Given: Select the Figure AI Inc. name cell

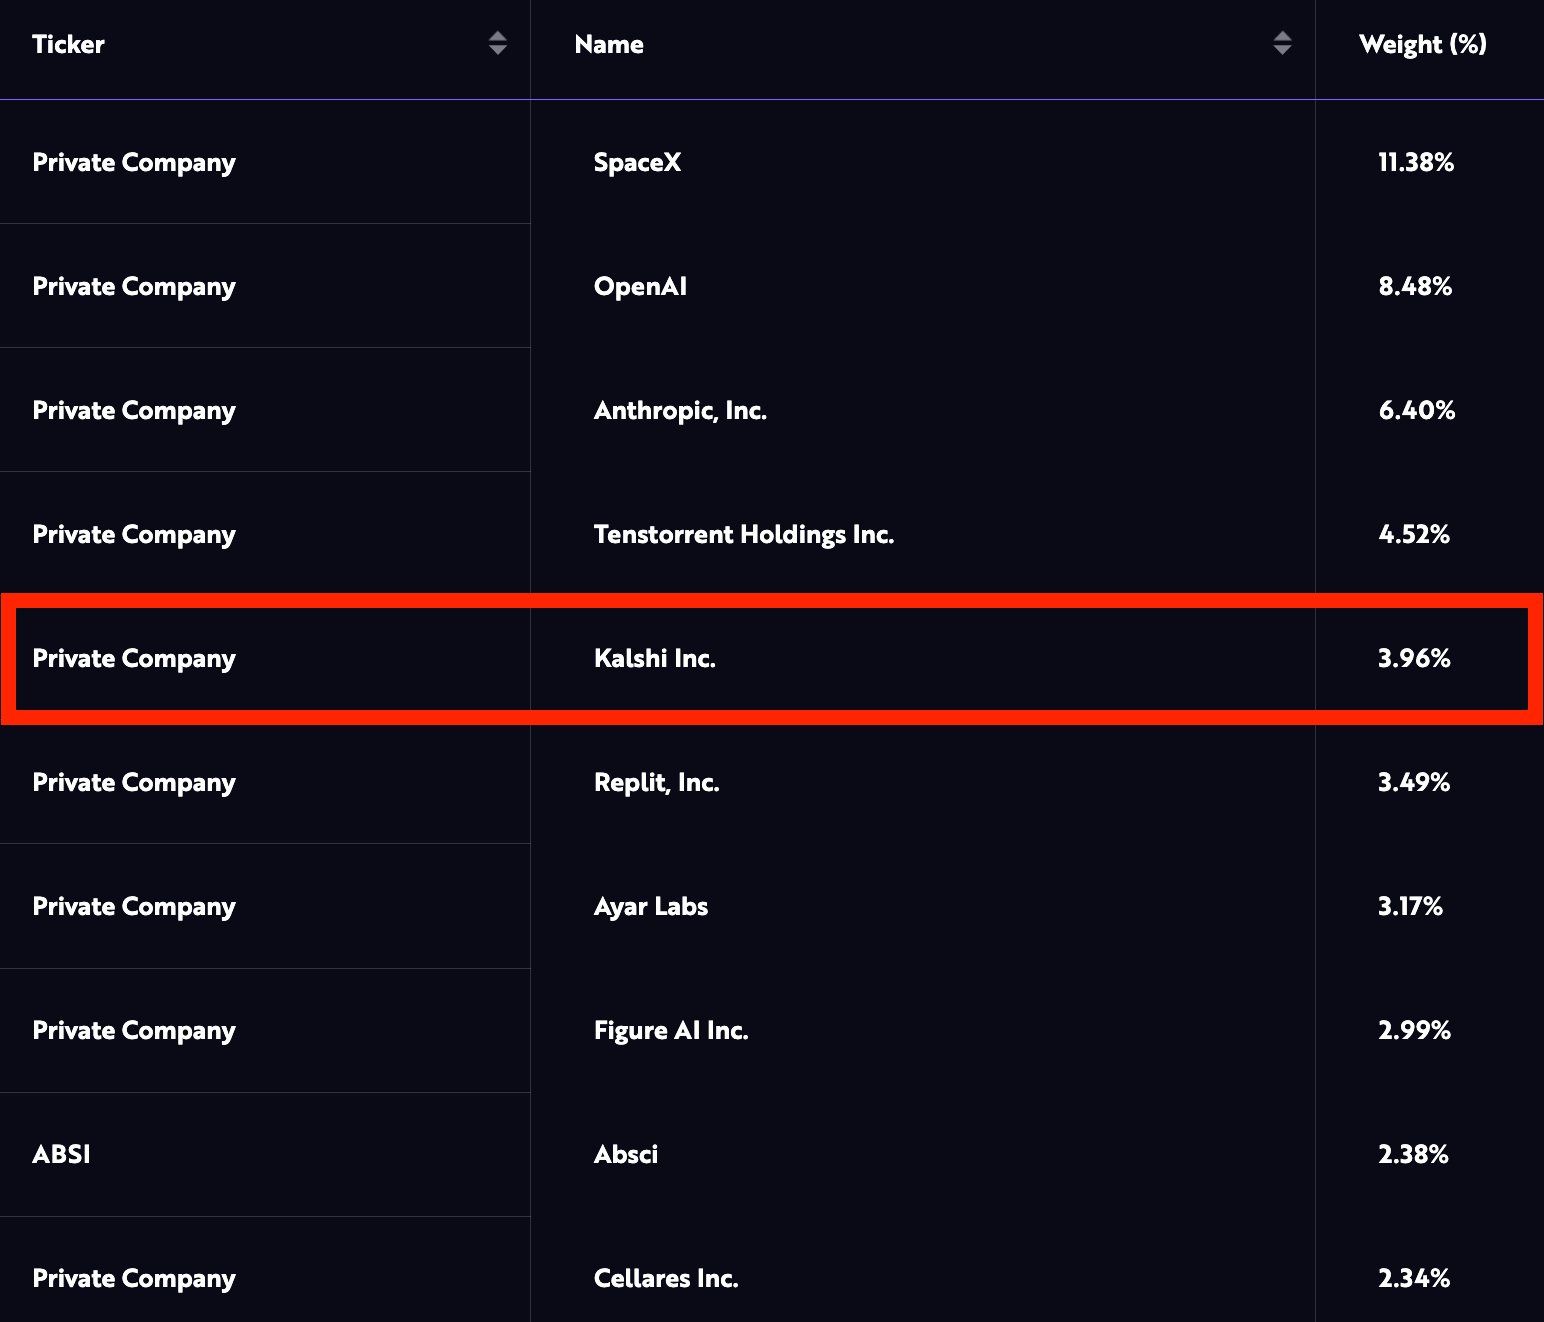Looking at the screenshot, I should tap(671, 1031).
